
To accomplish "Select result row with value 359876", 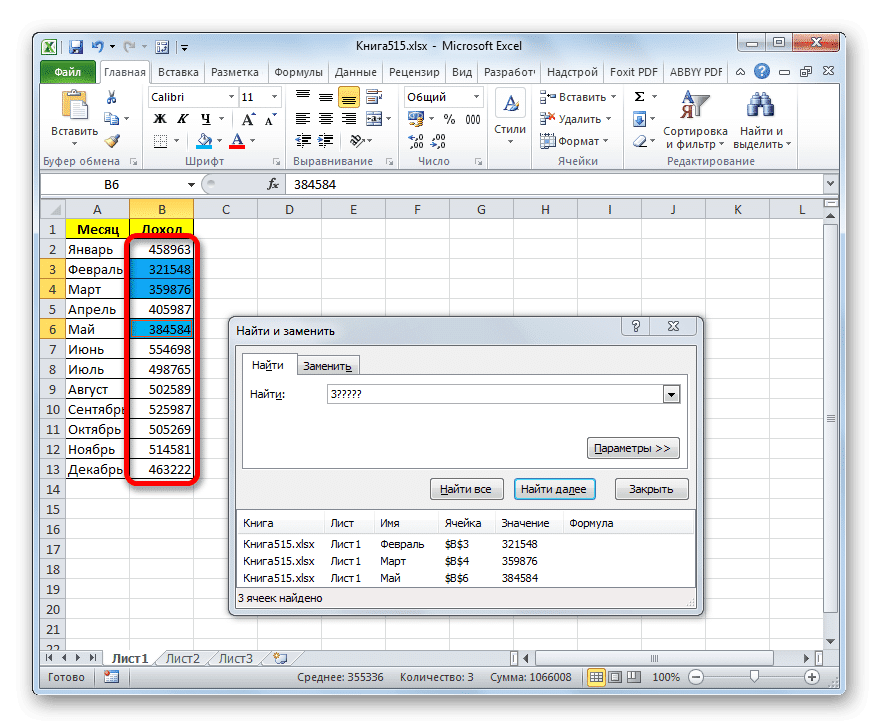I will pyautogui.click(x=465, y=561).
